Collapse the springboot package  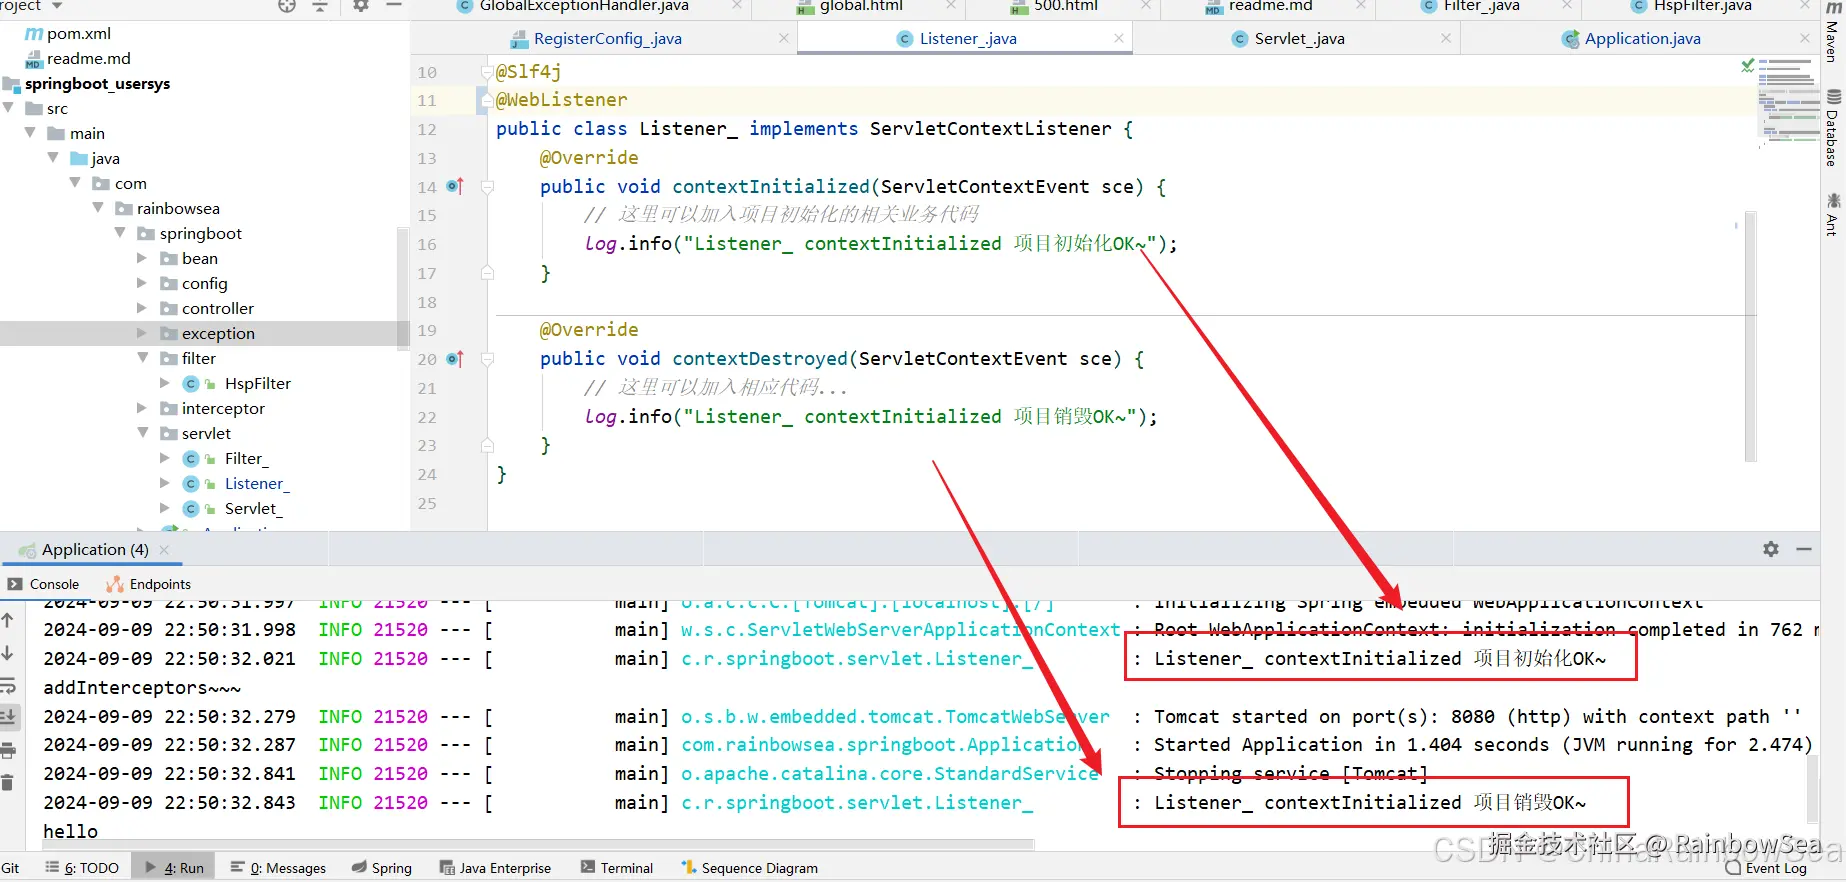120,233
